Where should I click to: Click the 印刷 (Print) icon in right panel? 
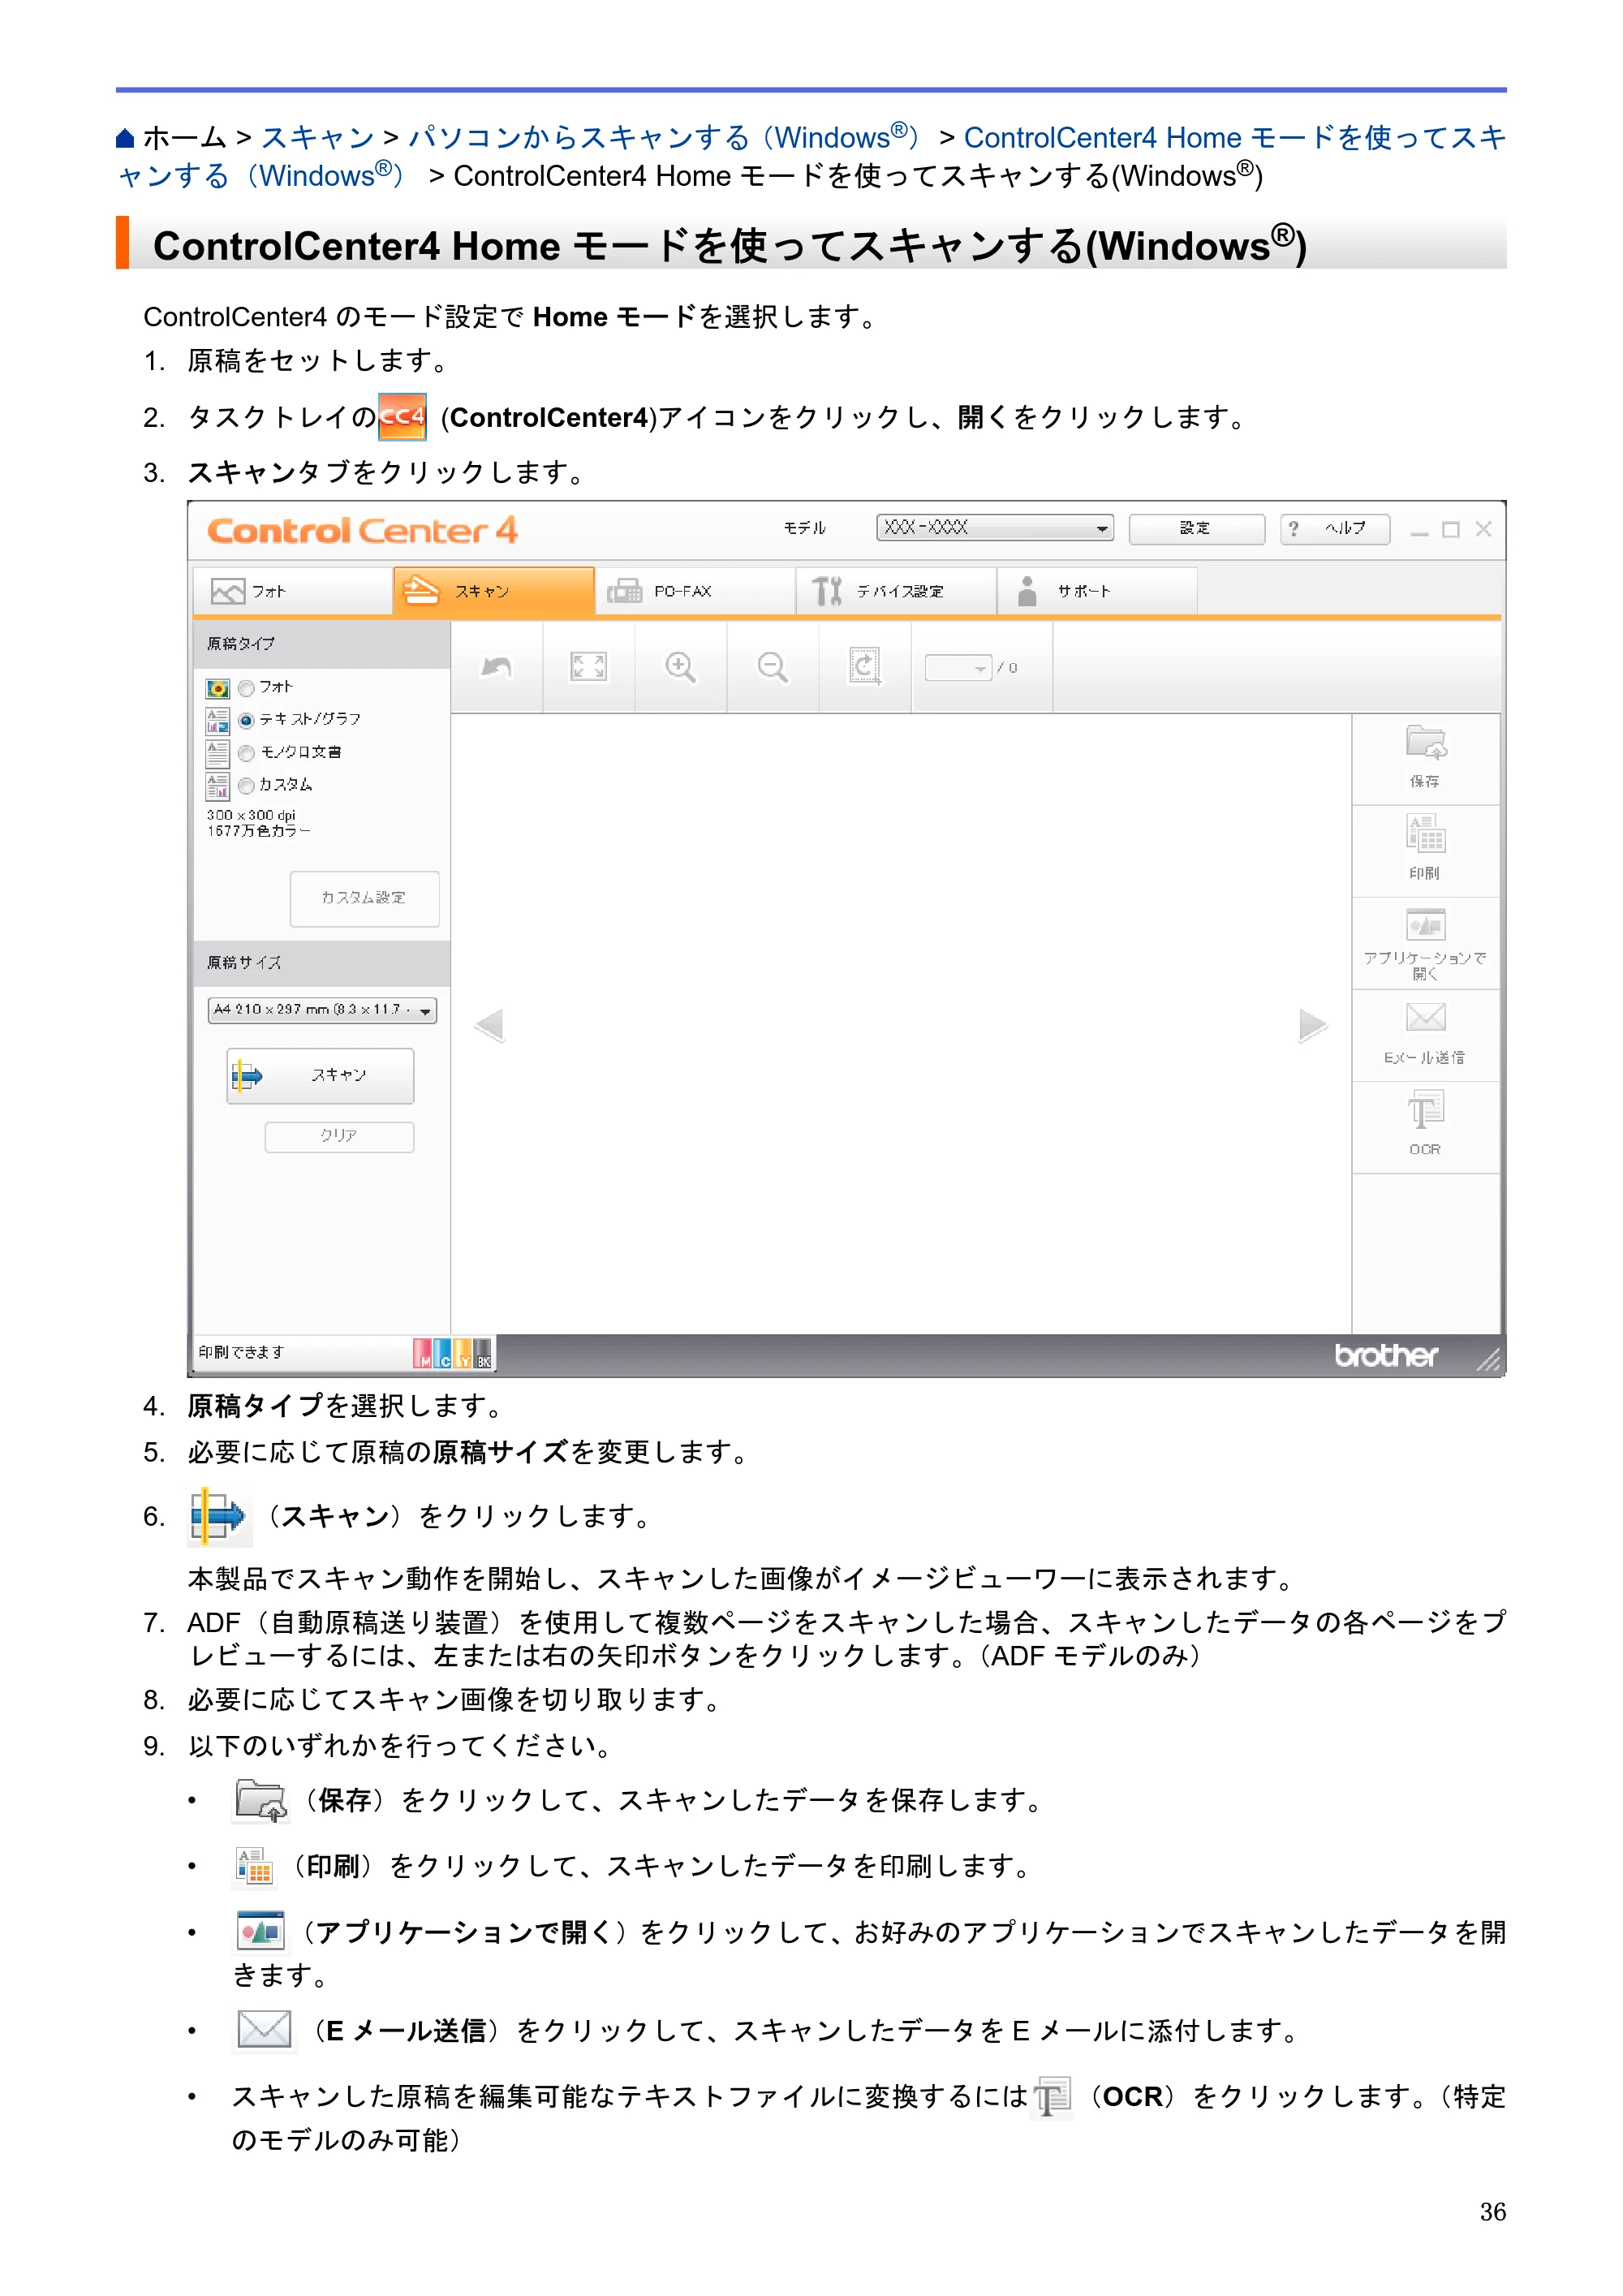click(x=1425, y=835)
